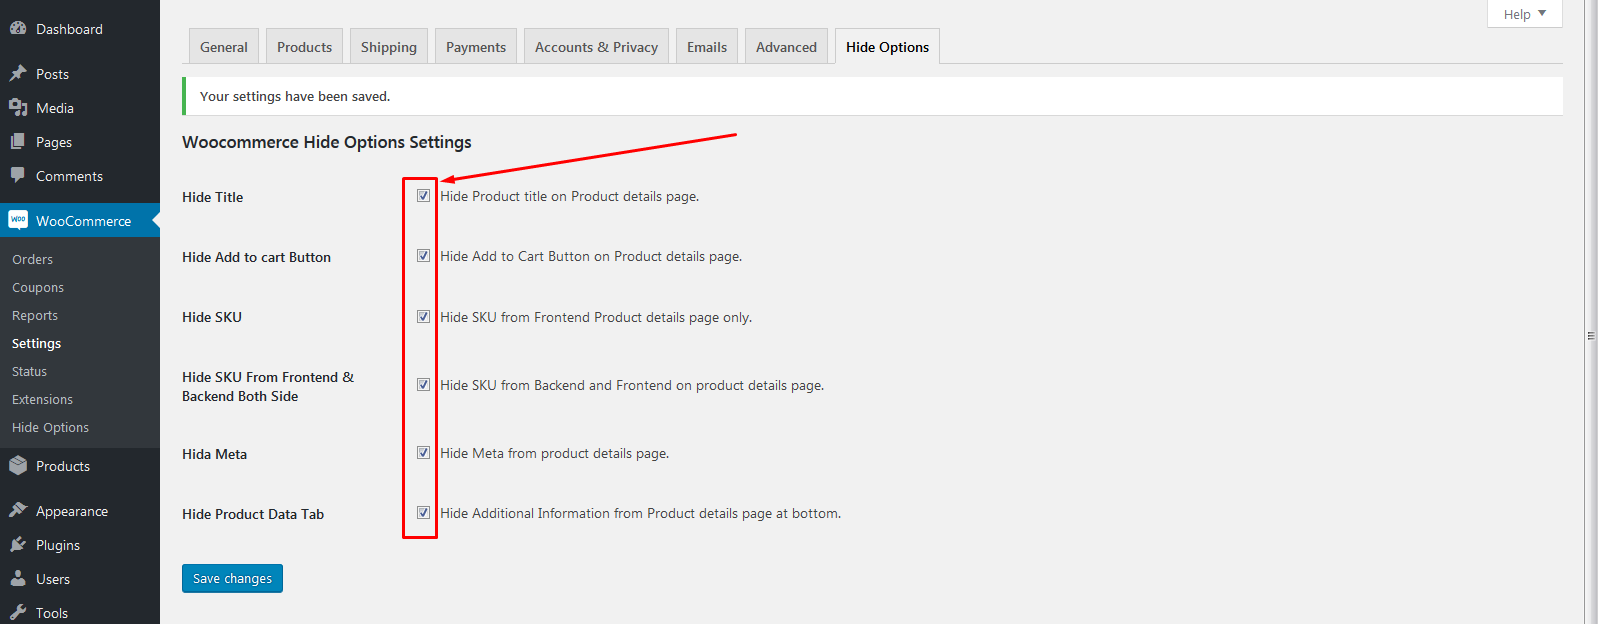Open the Shipping tab
Viewport: 1598px width, 624px height.
[389, 47]
